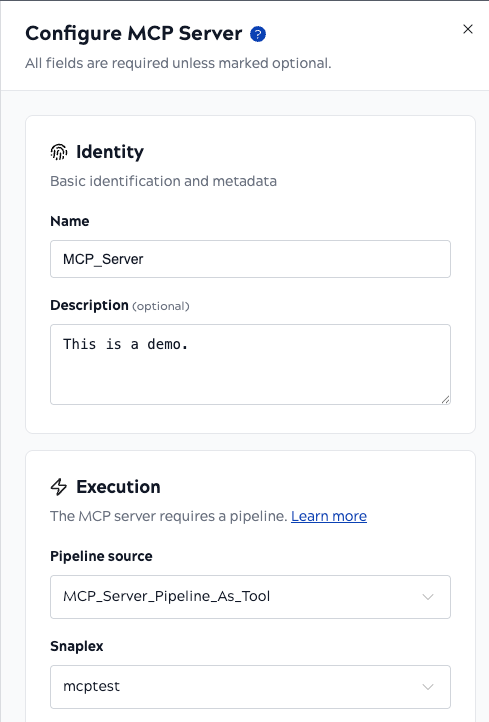Screen dimensions: 489x722
Task: Open the Learn more link
Action: point(329,516)
